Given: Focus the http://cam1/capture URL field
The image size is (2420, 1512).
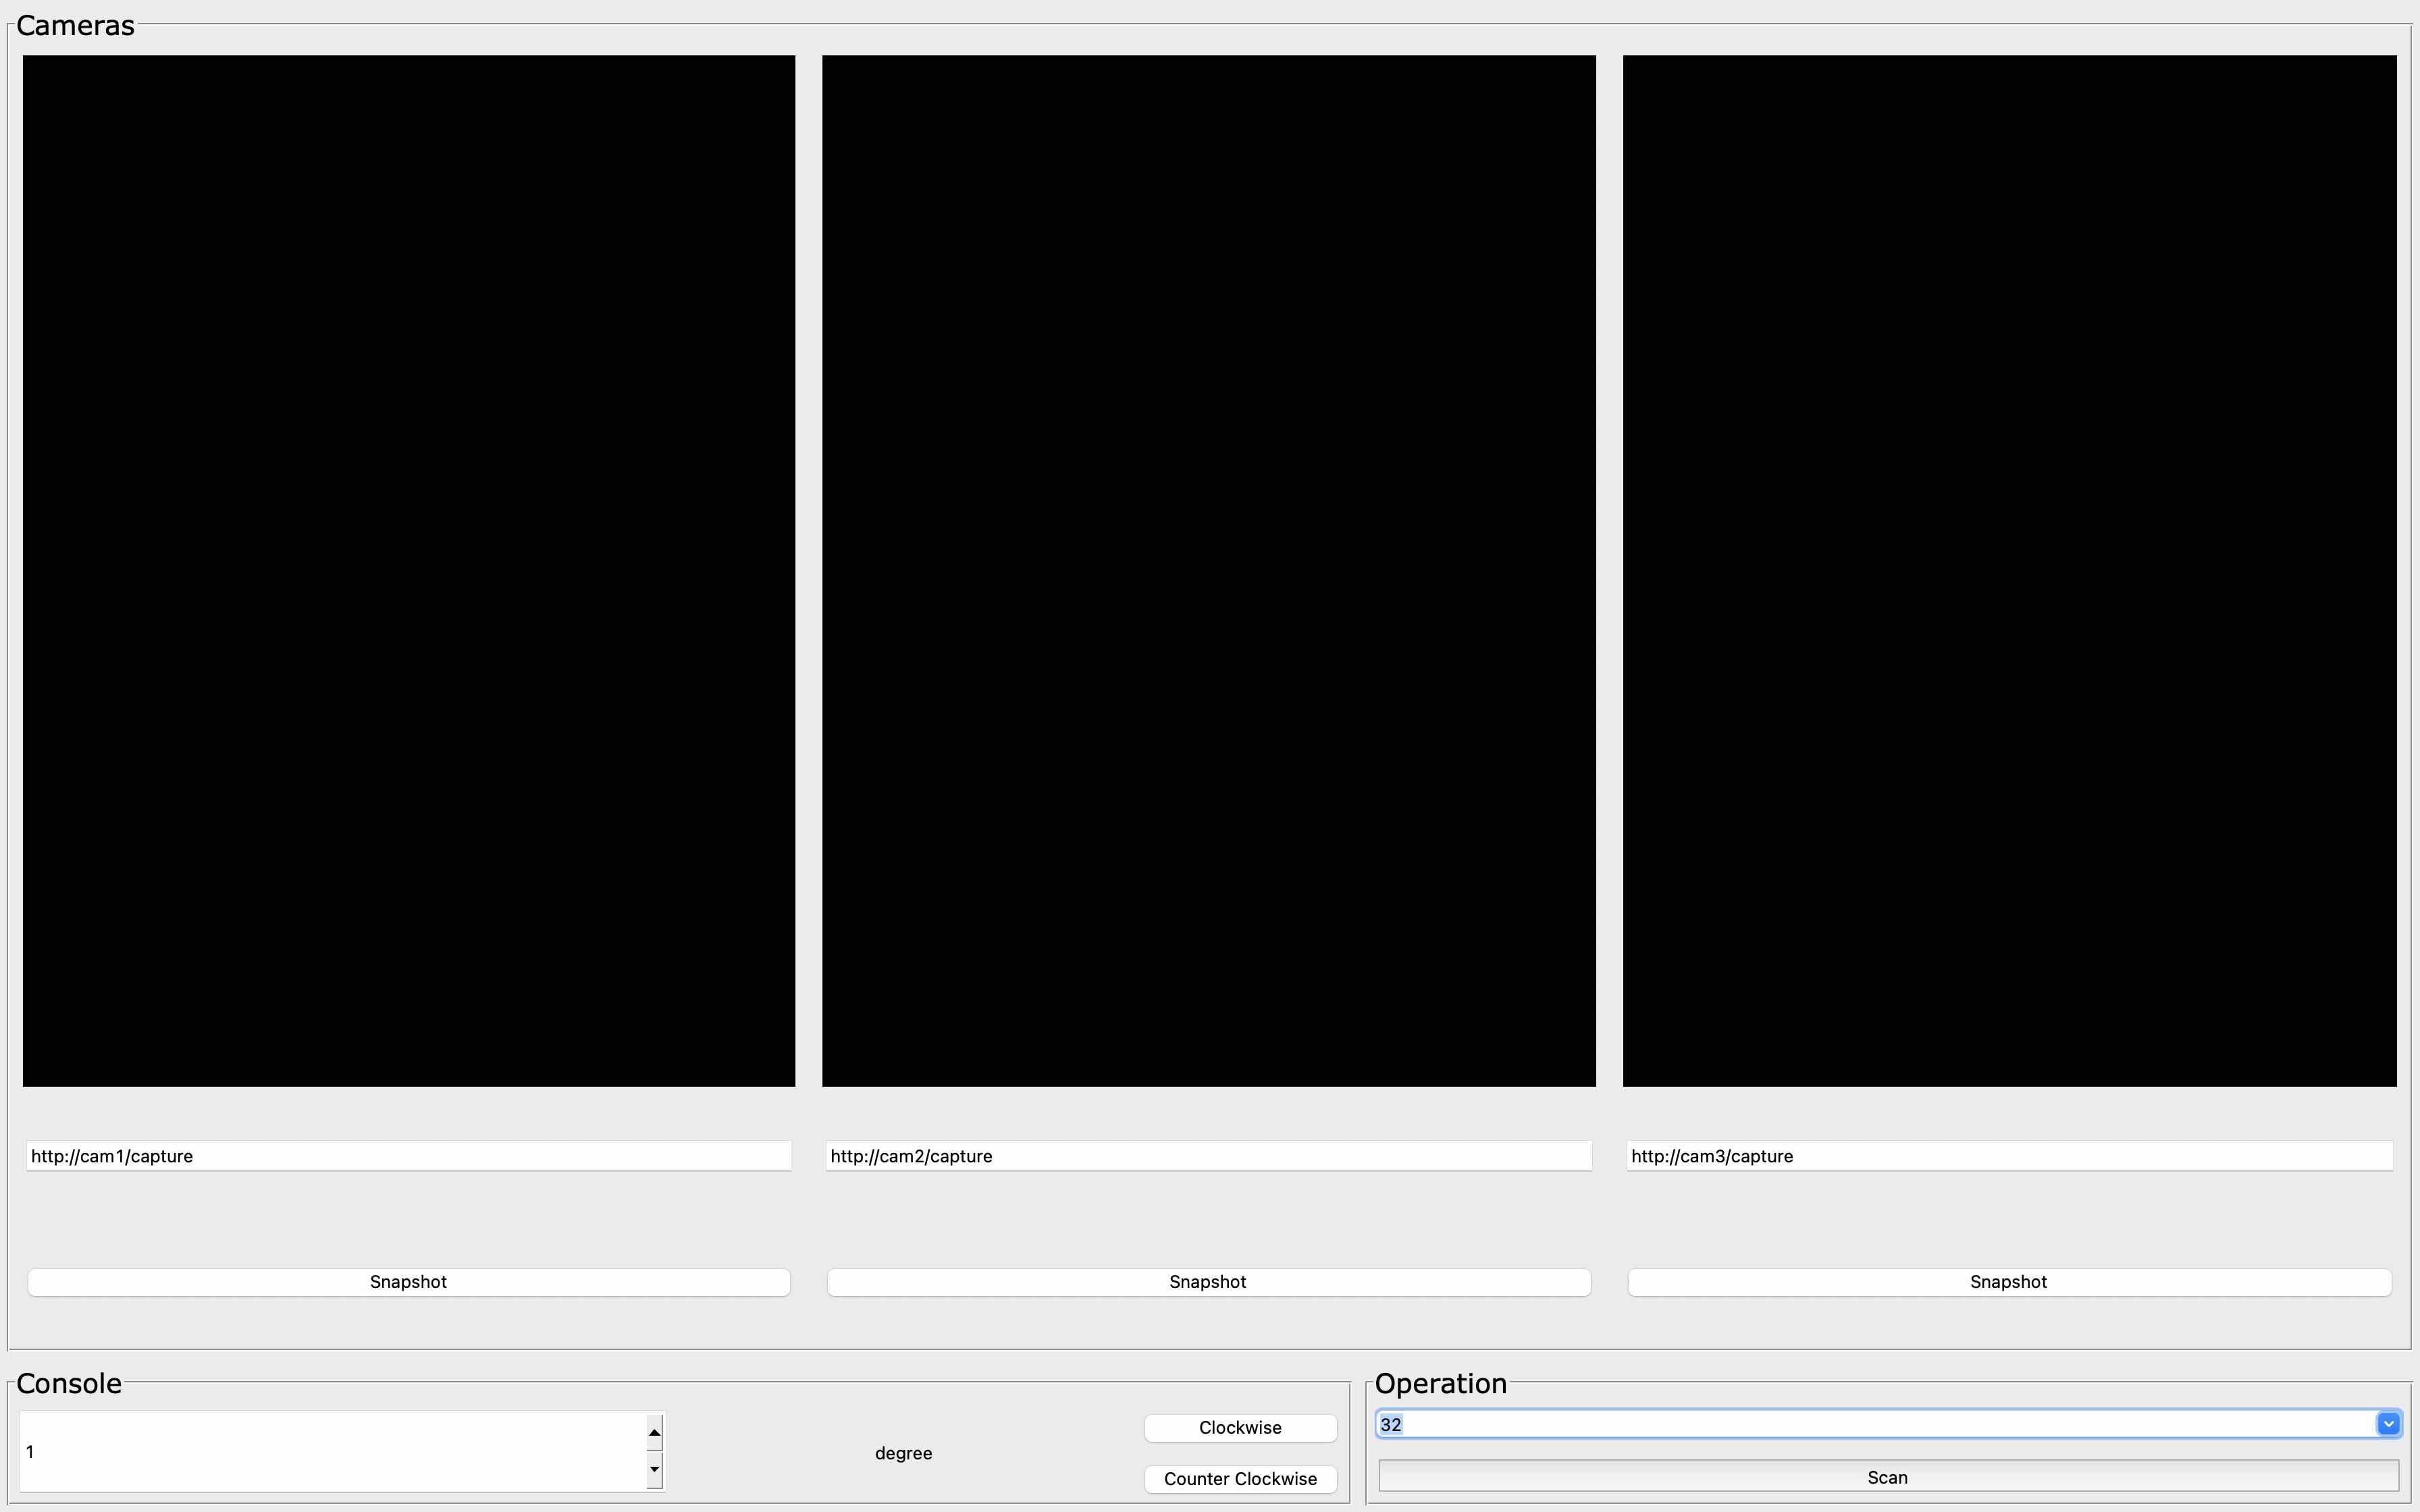Looking at the screenshot, I should [x=408, y=1156].
